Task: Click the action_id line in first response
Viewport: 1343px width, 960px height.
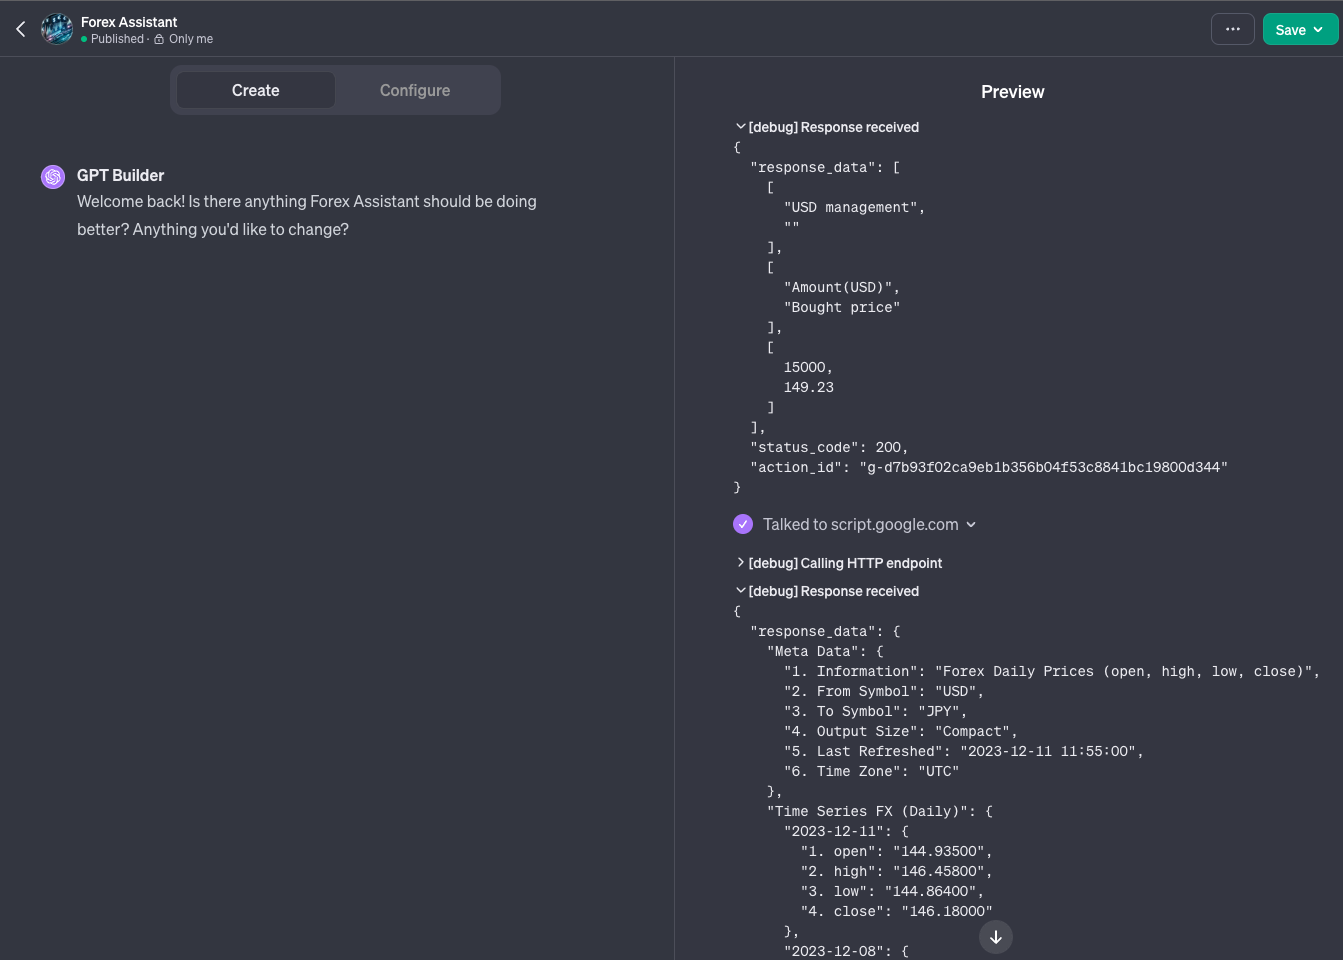Action: pyautogui.click(x=989, y=467)
